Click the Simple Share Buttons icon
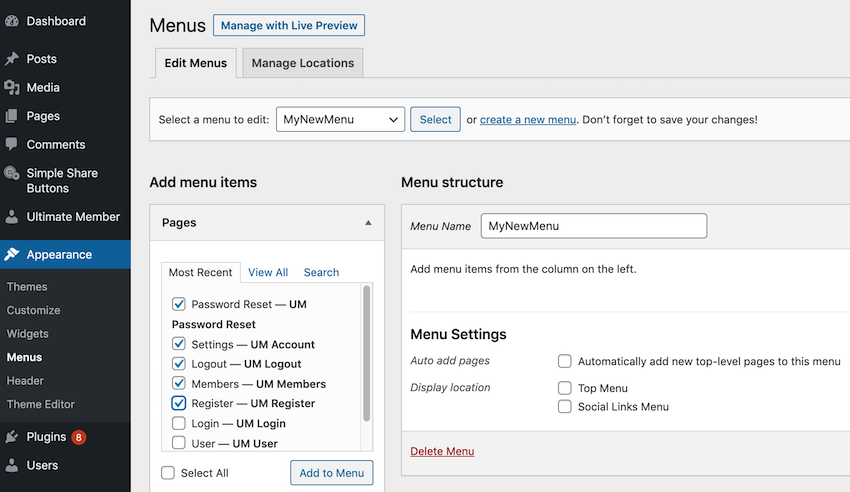850x492 pixels. pyautogui.click(x=11, y=173)
